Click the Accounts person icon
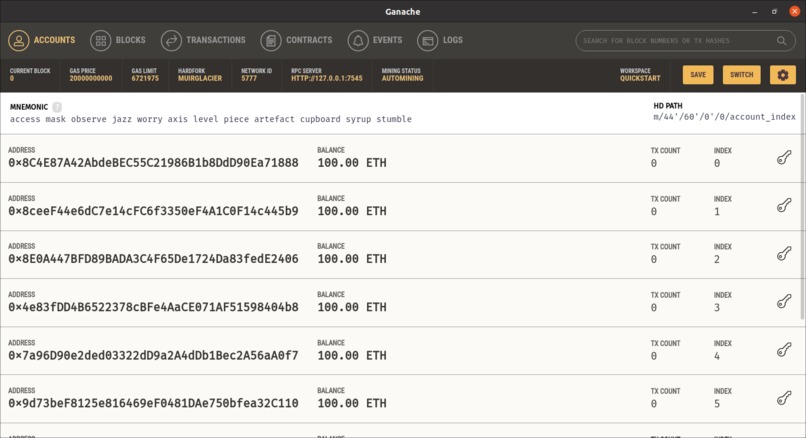Screen dimensions: 806x438 19,41
